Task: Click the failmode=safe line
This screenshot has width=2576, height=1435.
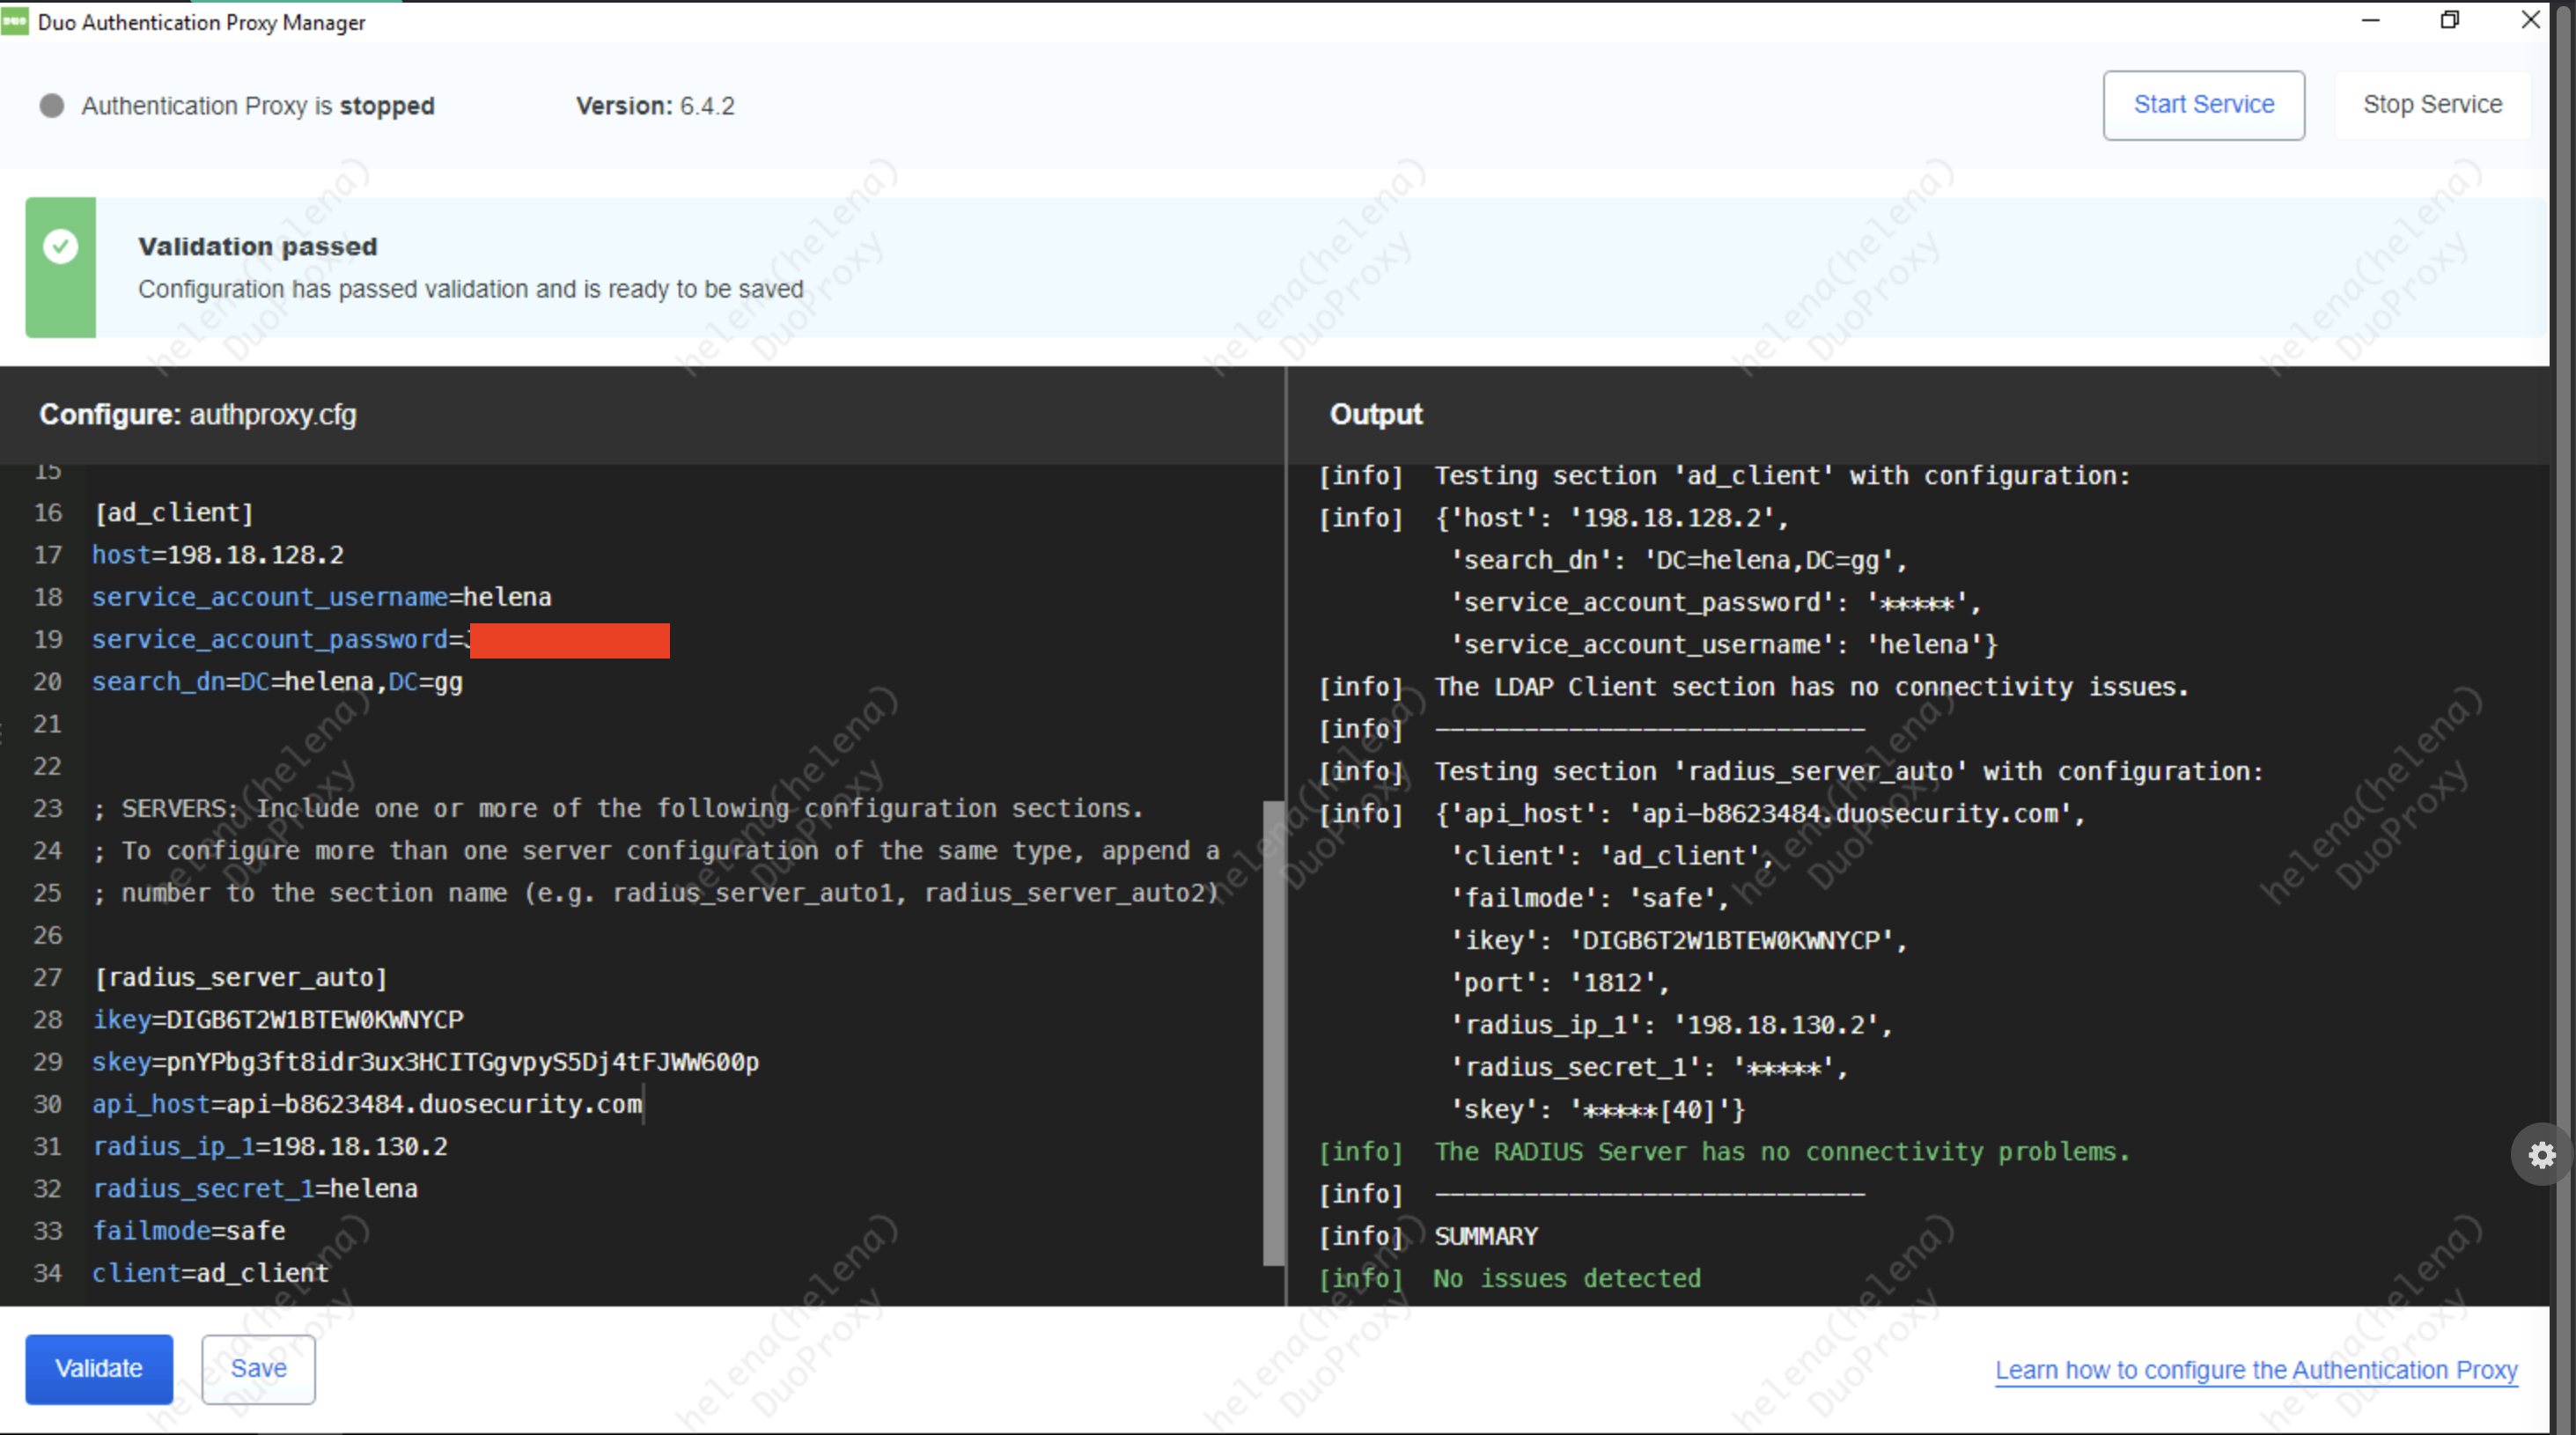Action: [189, 1231]
